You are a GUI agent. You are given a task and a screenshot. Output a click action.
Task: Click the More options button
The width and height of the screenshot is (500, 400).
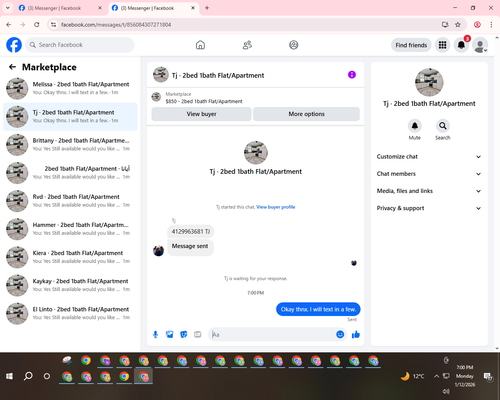[306, 114]
